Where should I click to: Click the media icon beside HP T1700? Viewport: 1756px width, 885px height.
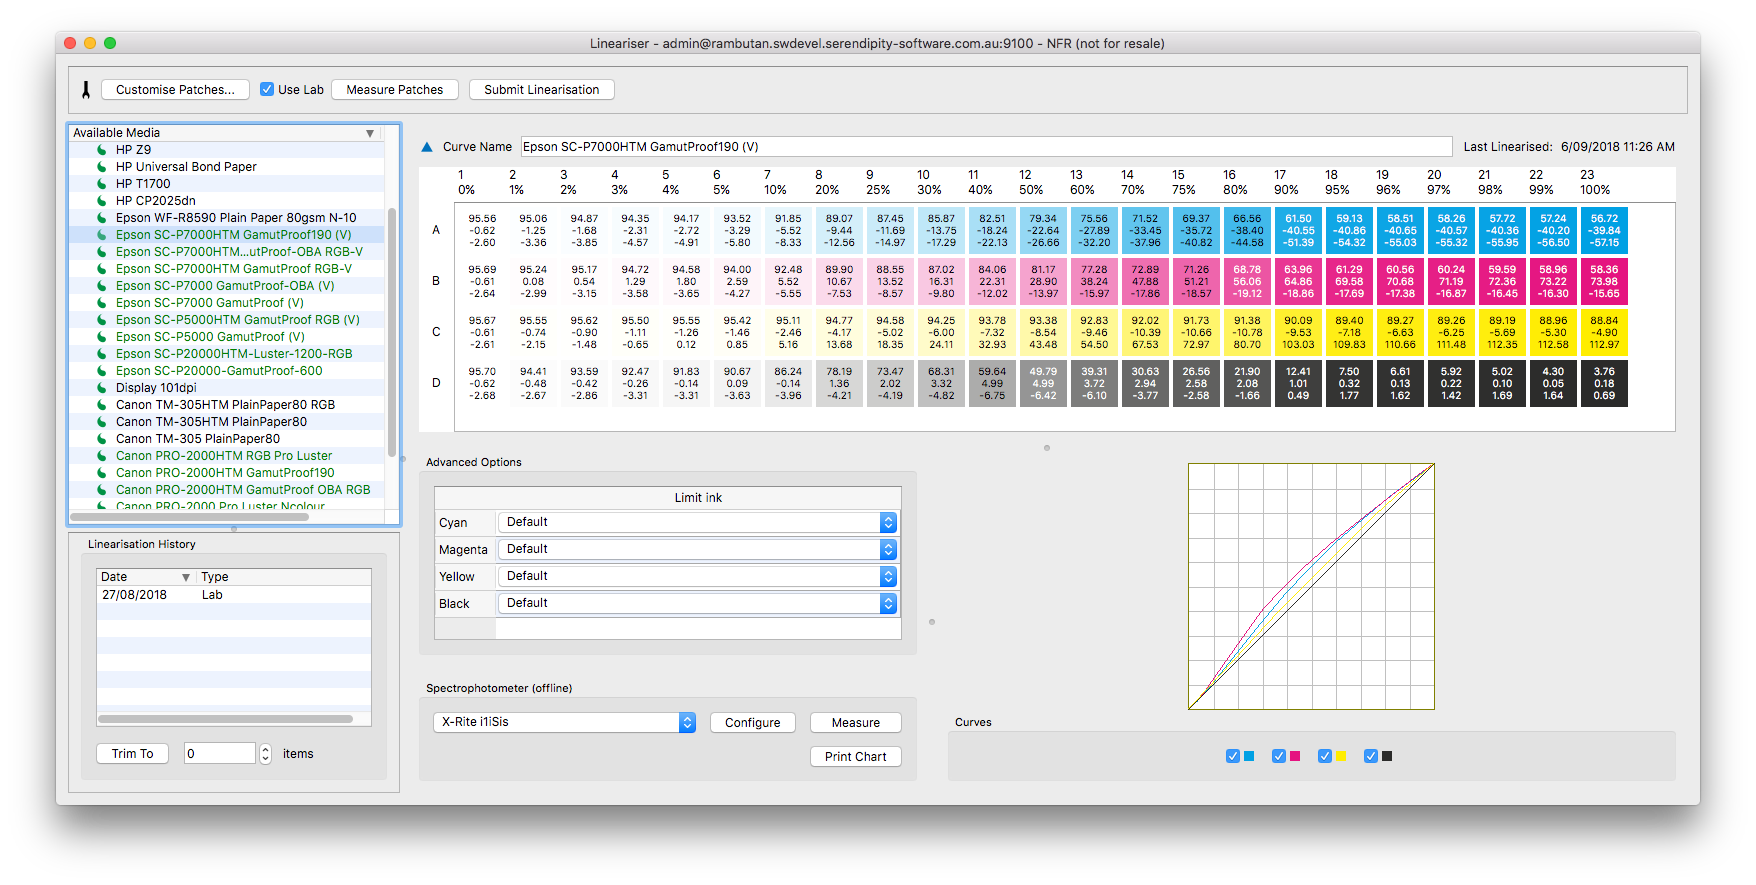point(102,184)
